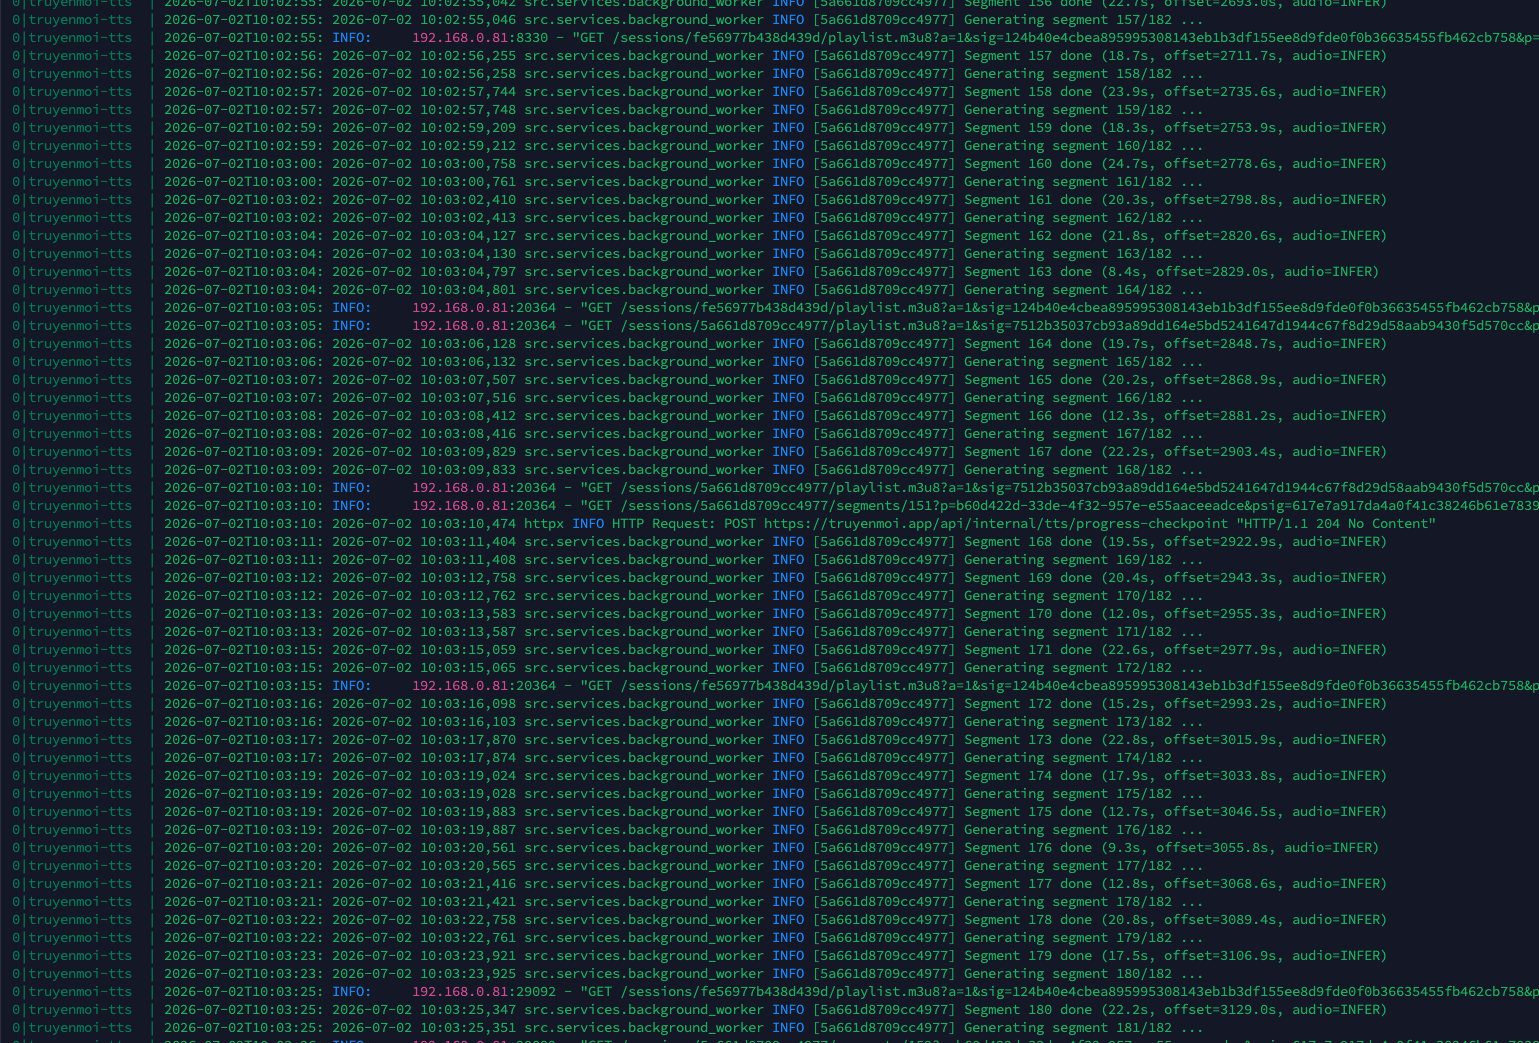Click the offset=3106.9s value

coord(1220,956)
